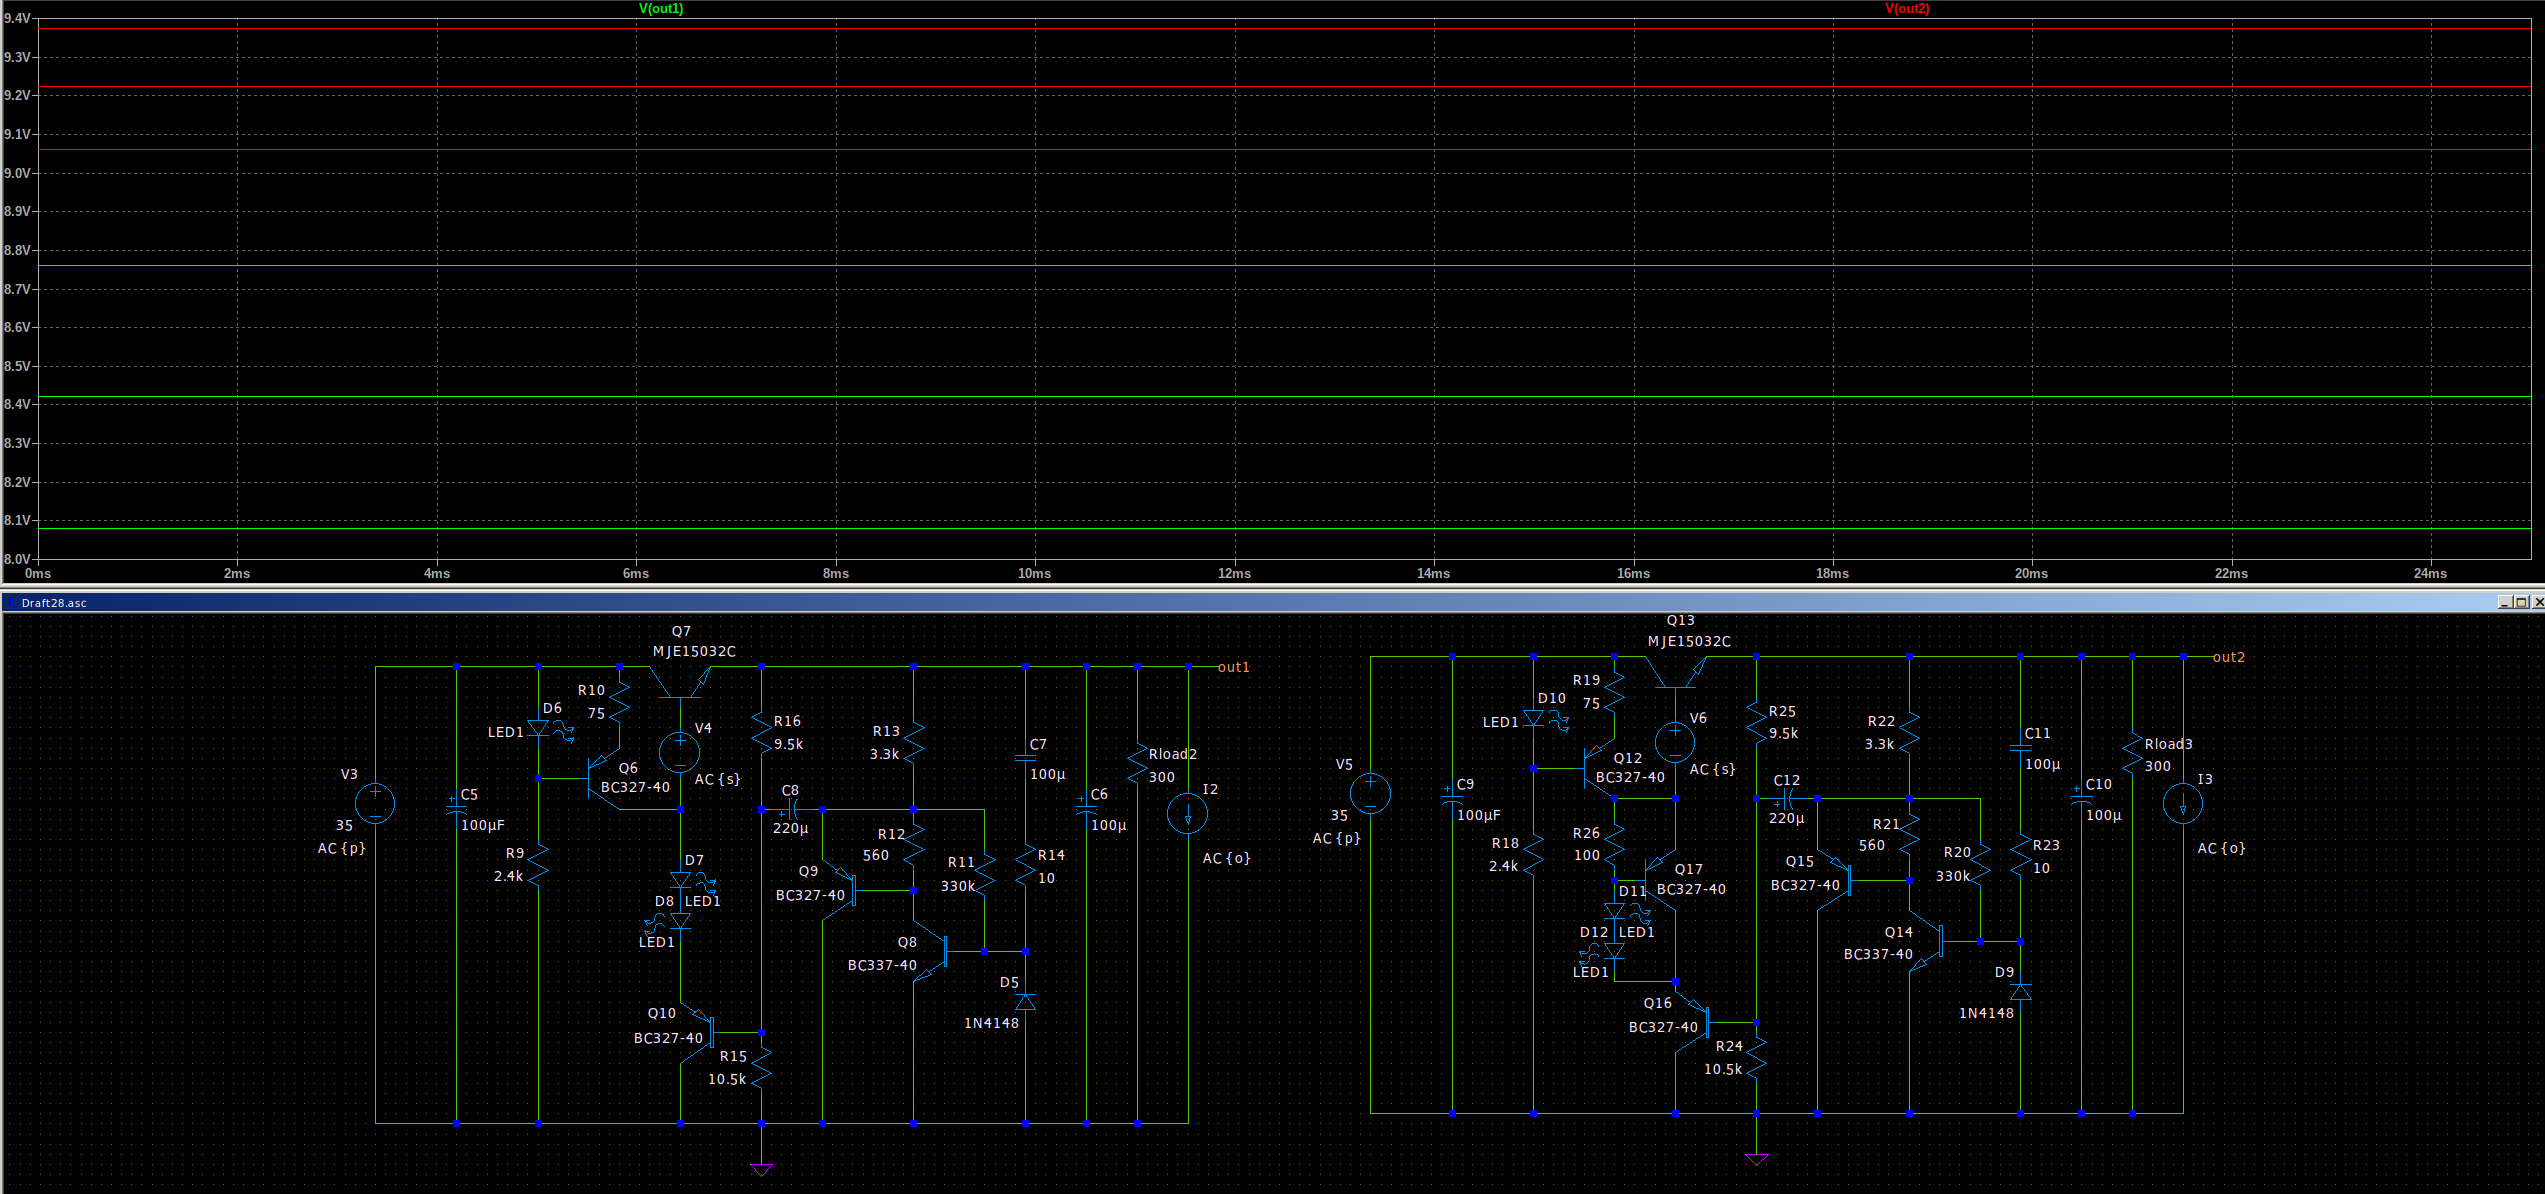
Task: Select transistor Q7 MJE15032C symbol
Action: [680, 682]
